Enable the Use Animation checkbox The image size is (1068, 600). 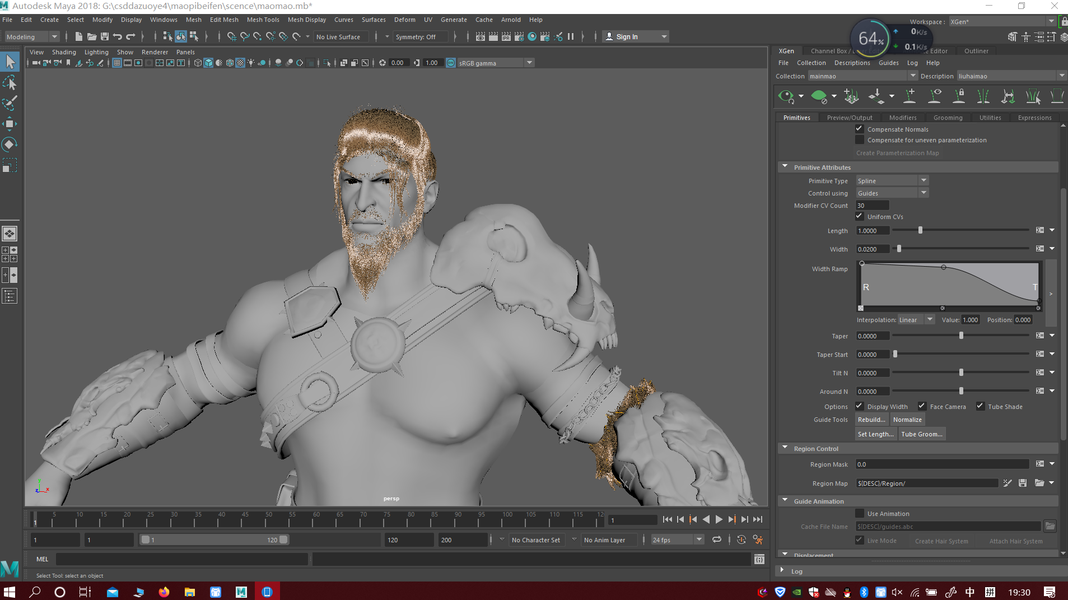[860, 514]
